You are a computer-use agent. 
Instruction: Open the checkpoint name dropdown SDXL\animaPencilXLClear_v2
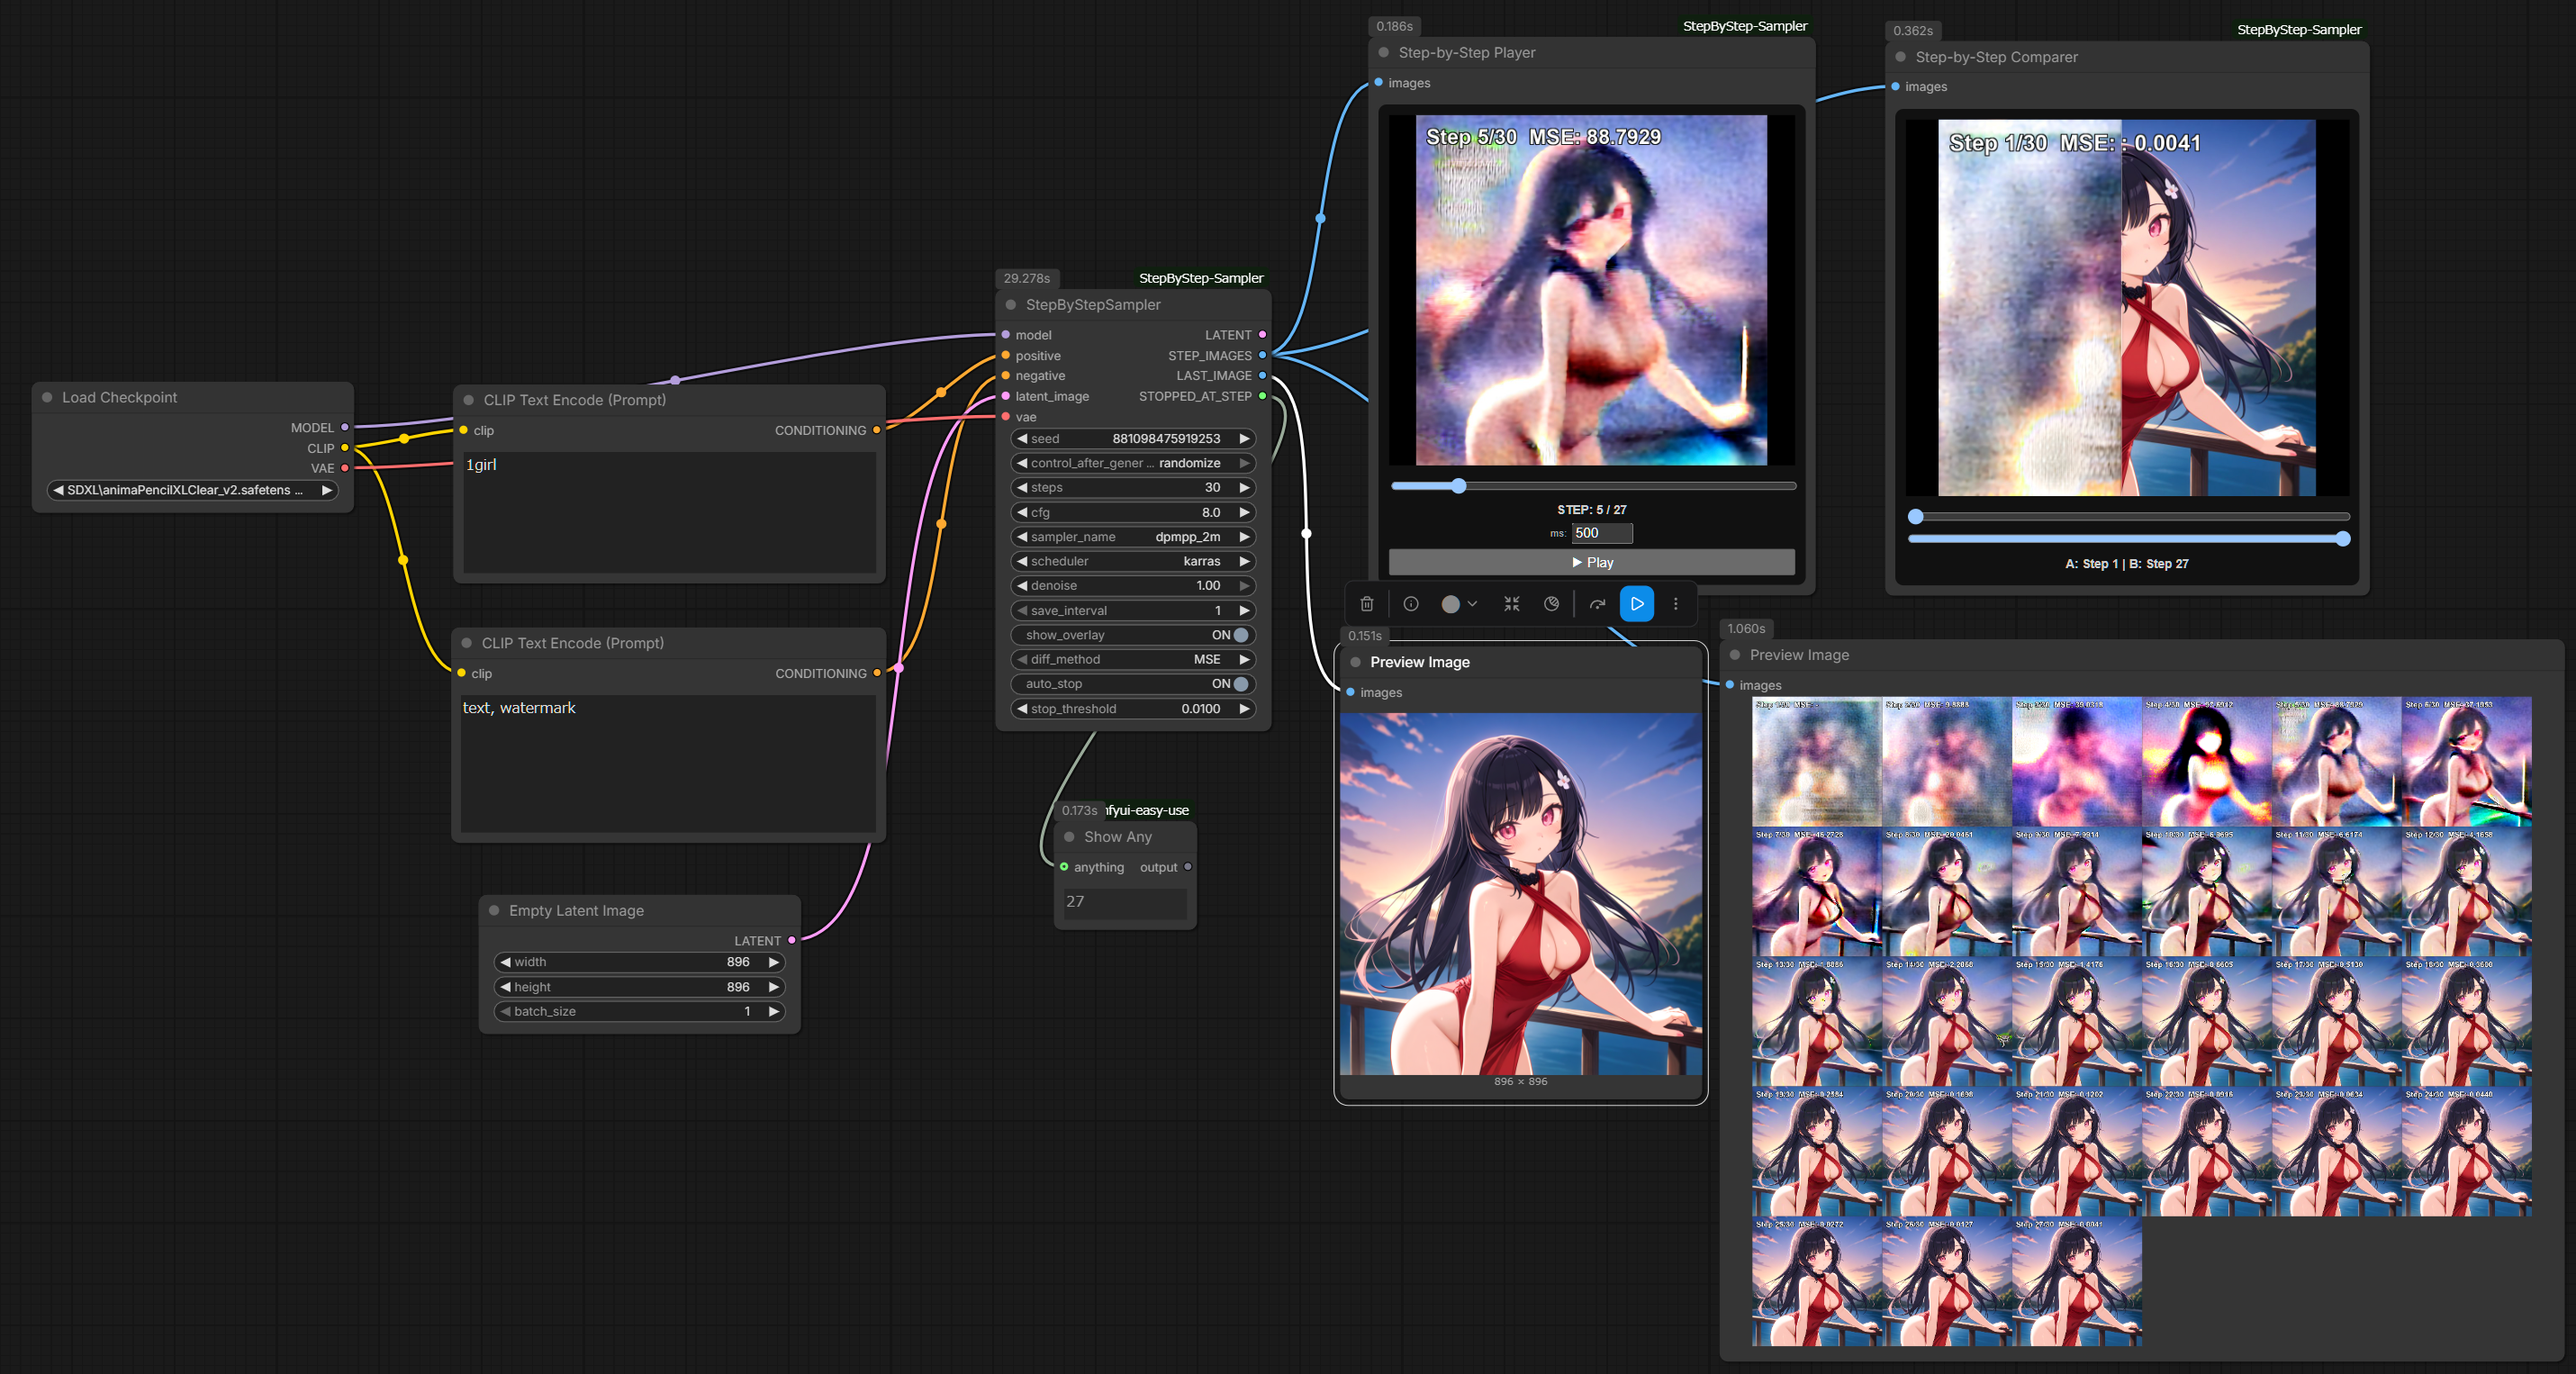(192, 490)
